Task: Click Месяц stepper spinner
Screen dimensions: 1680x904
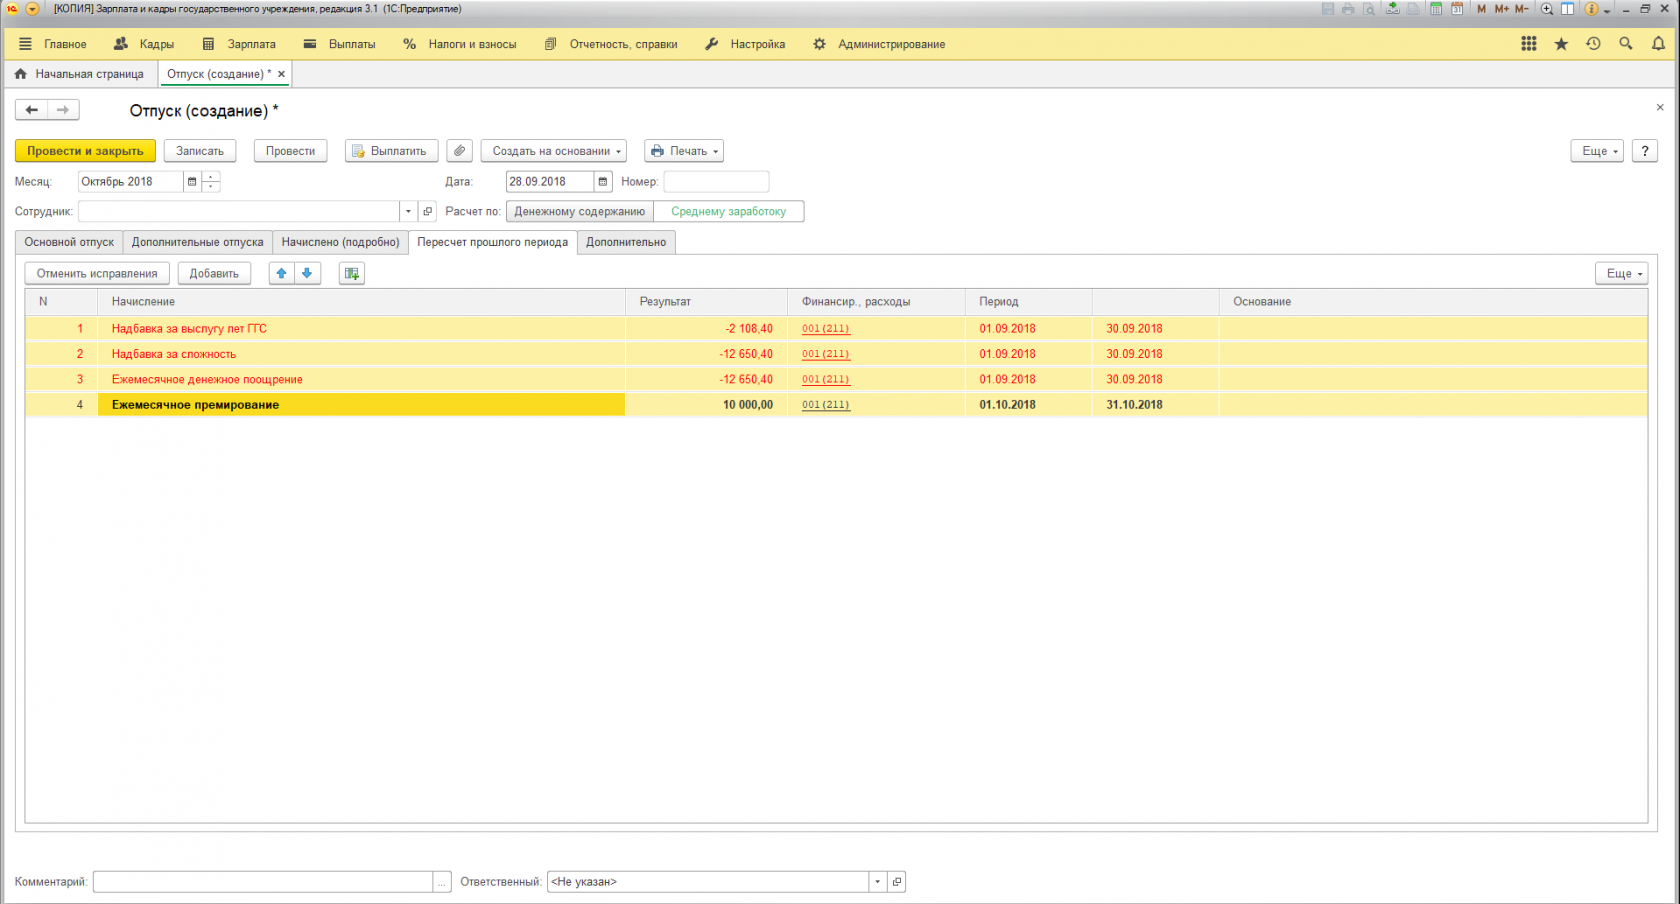Action: tap(211, 182)
